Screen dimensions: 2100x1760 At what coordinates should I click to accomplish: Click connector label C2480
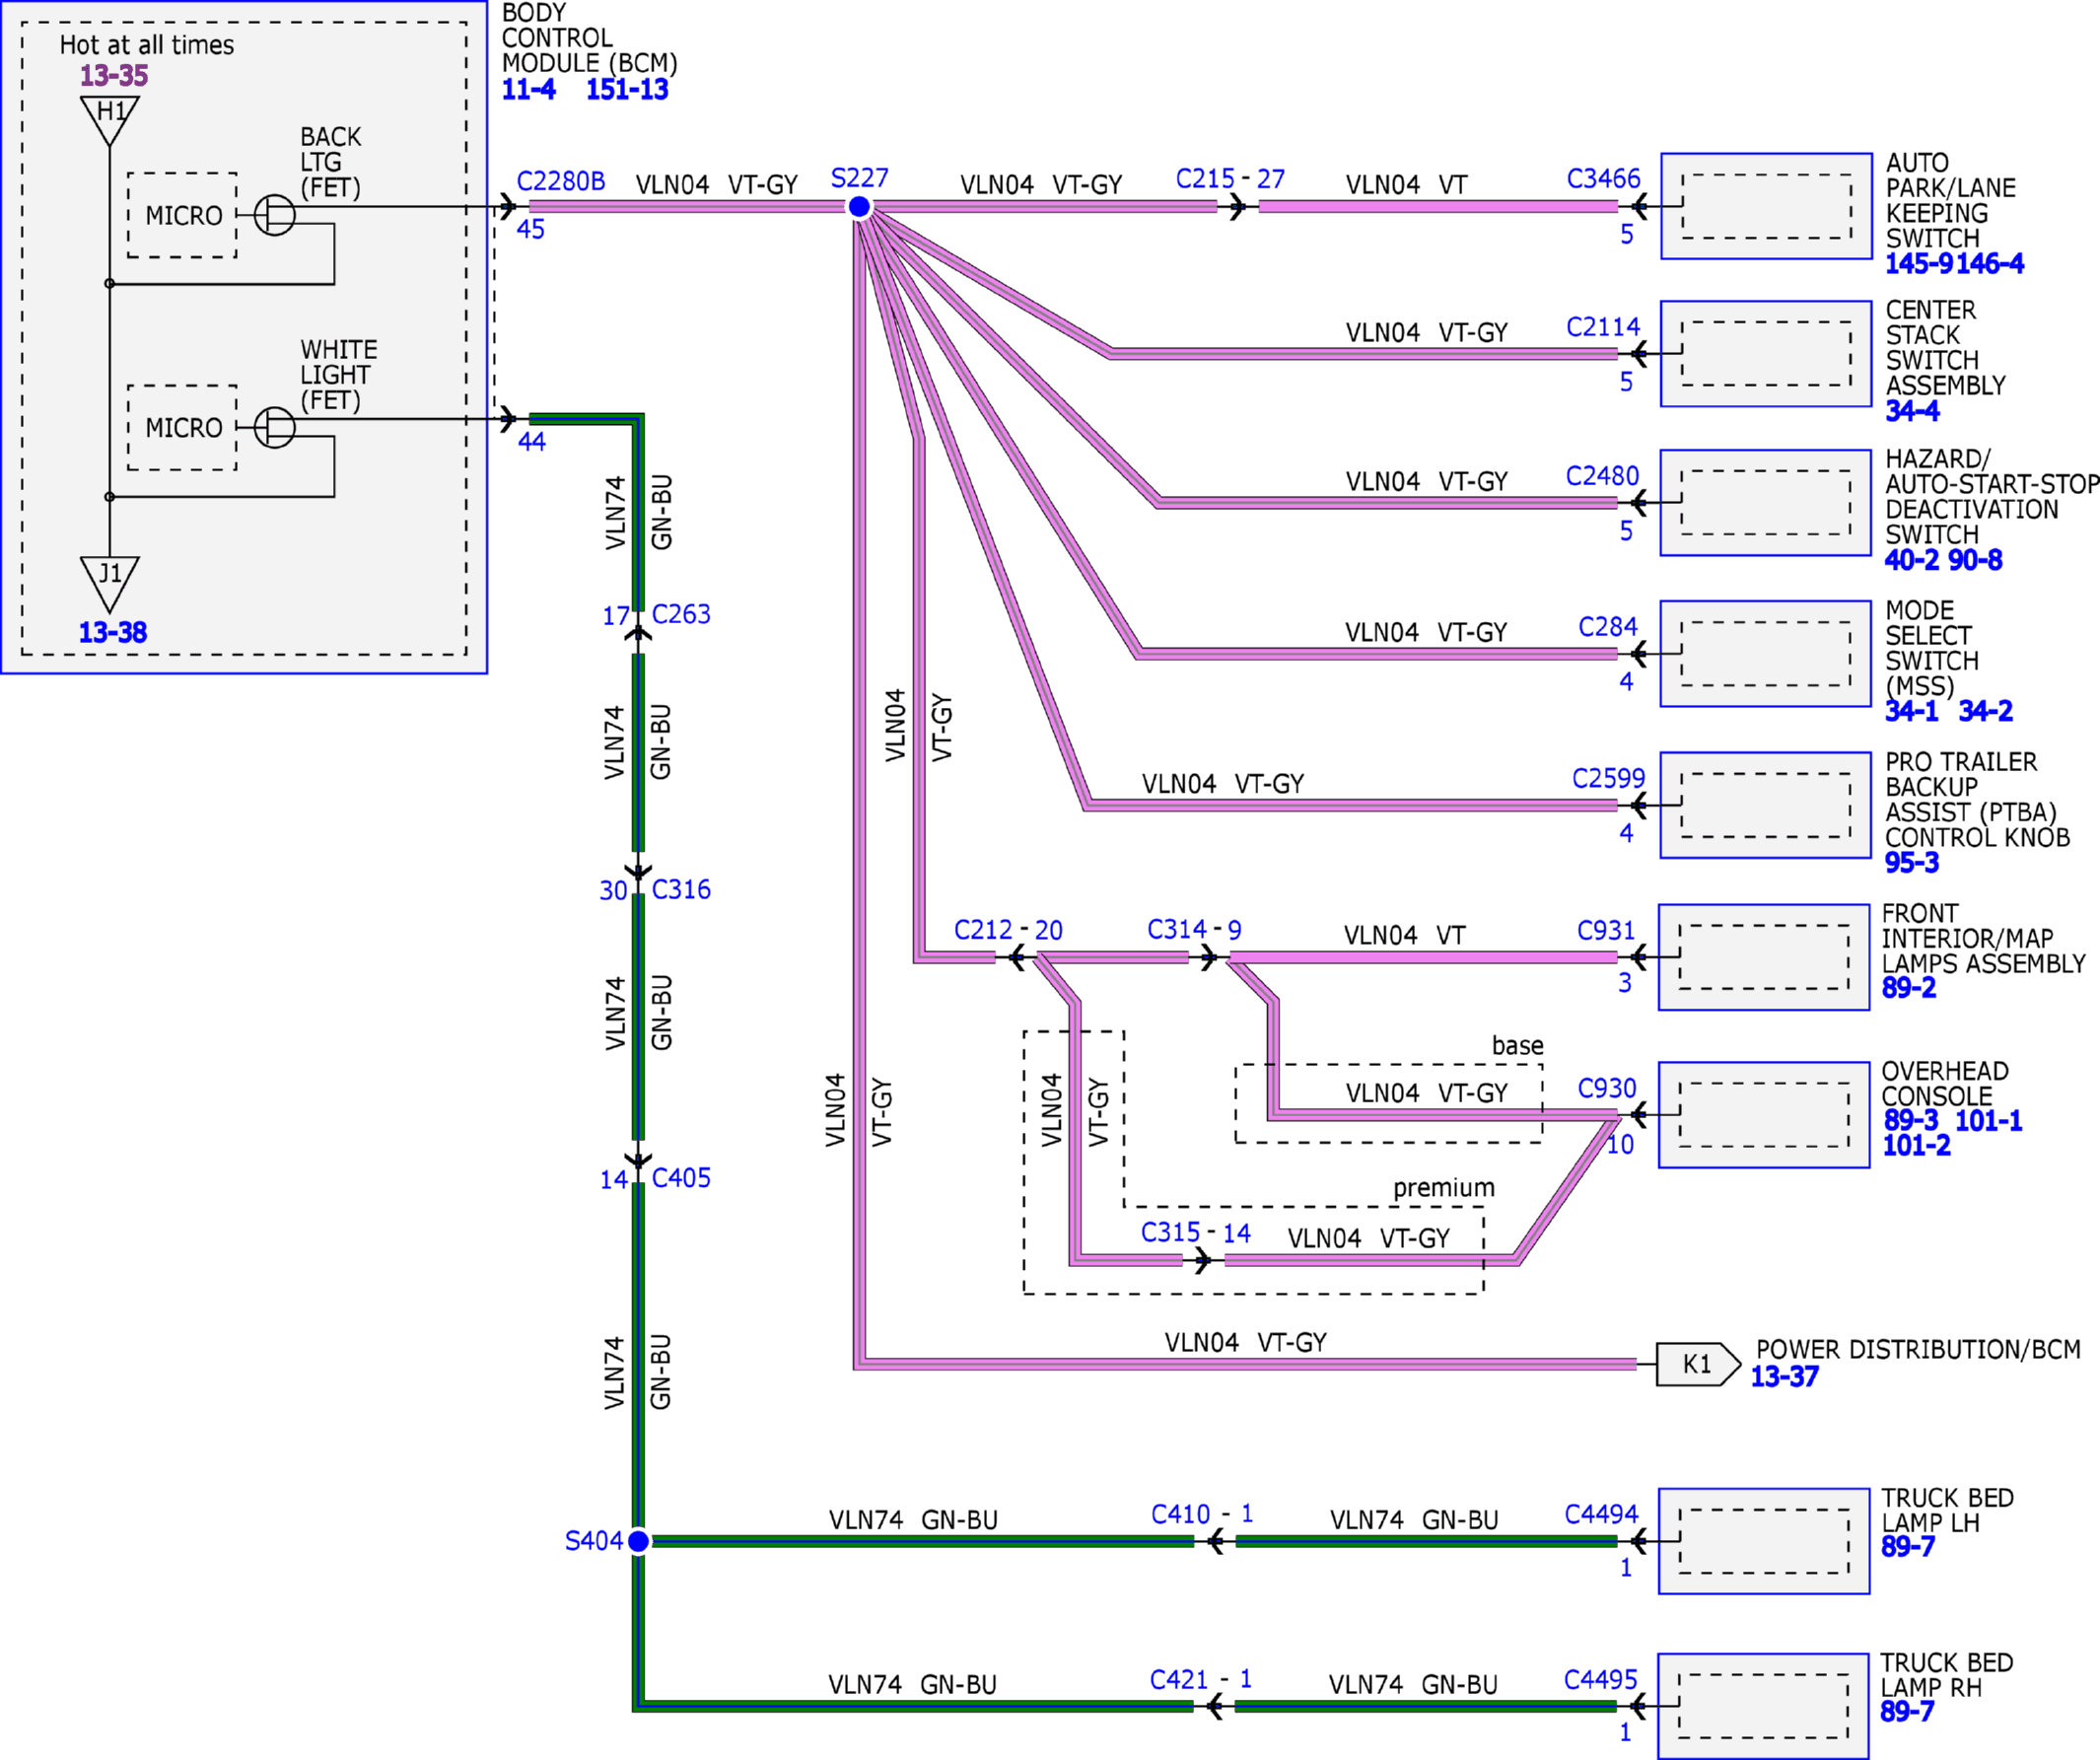coord(1603,476)
